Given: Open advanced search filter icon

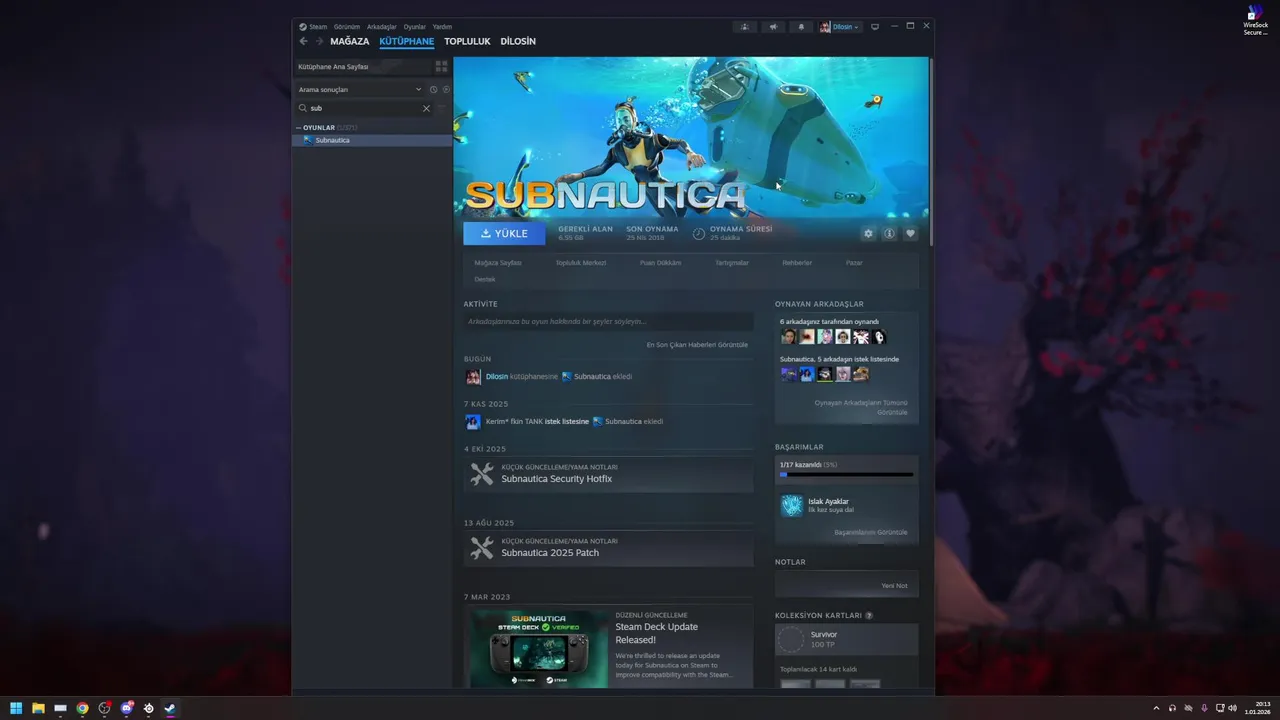Looking at the screenshot, I should point(442,108).
